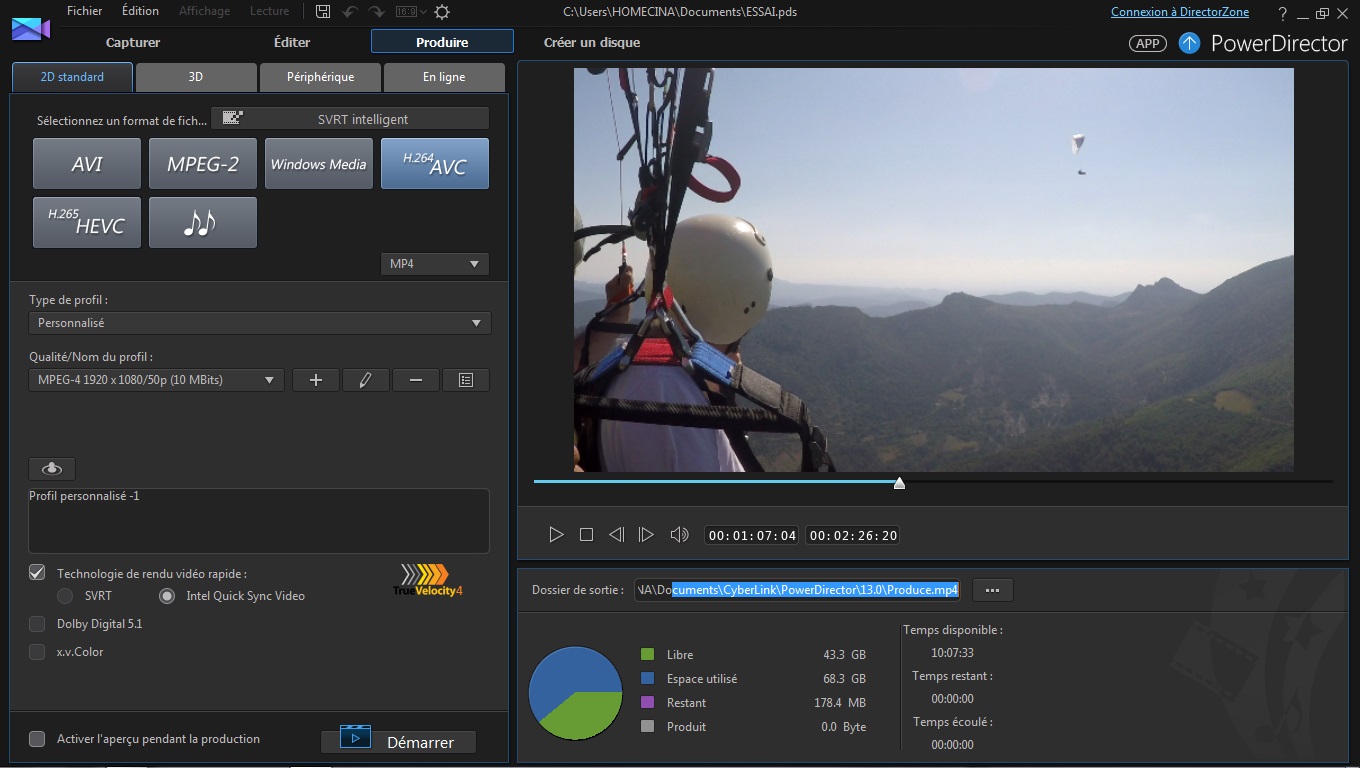Click the preview timeline slider handle
This screenshot has height=768, width=1360.
pos(899,483)
